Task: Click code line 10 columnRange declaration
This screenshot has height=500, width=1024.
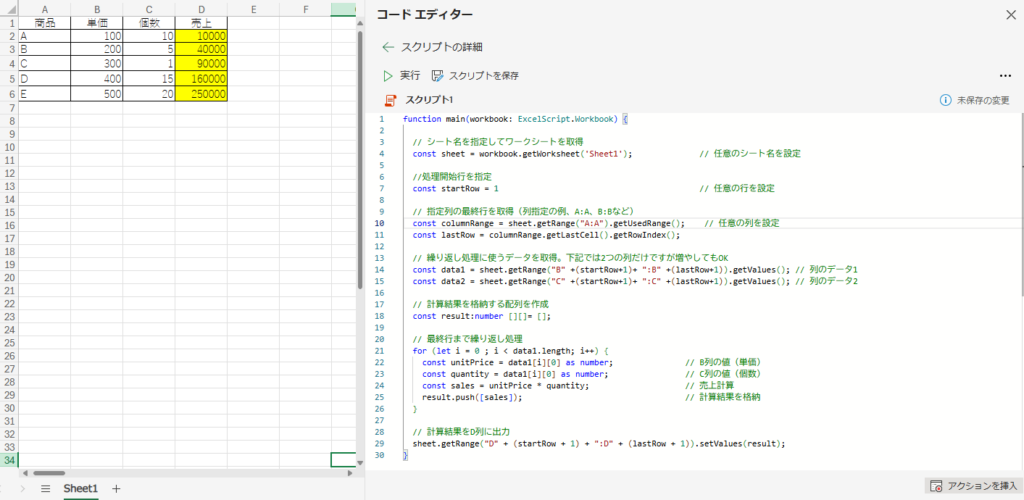Action: 549,223
